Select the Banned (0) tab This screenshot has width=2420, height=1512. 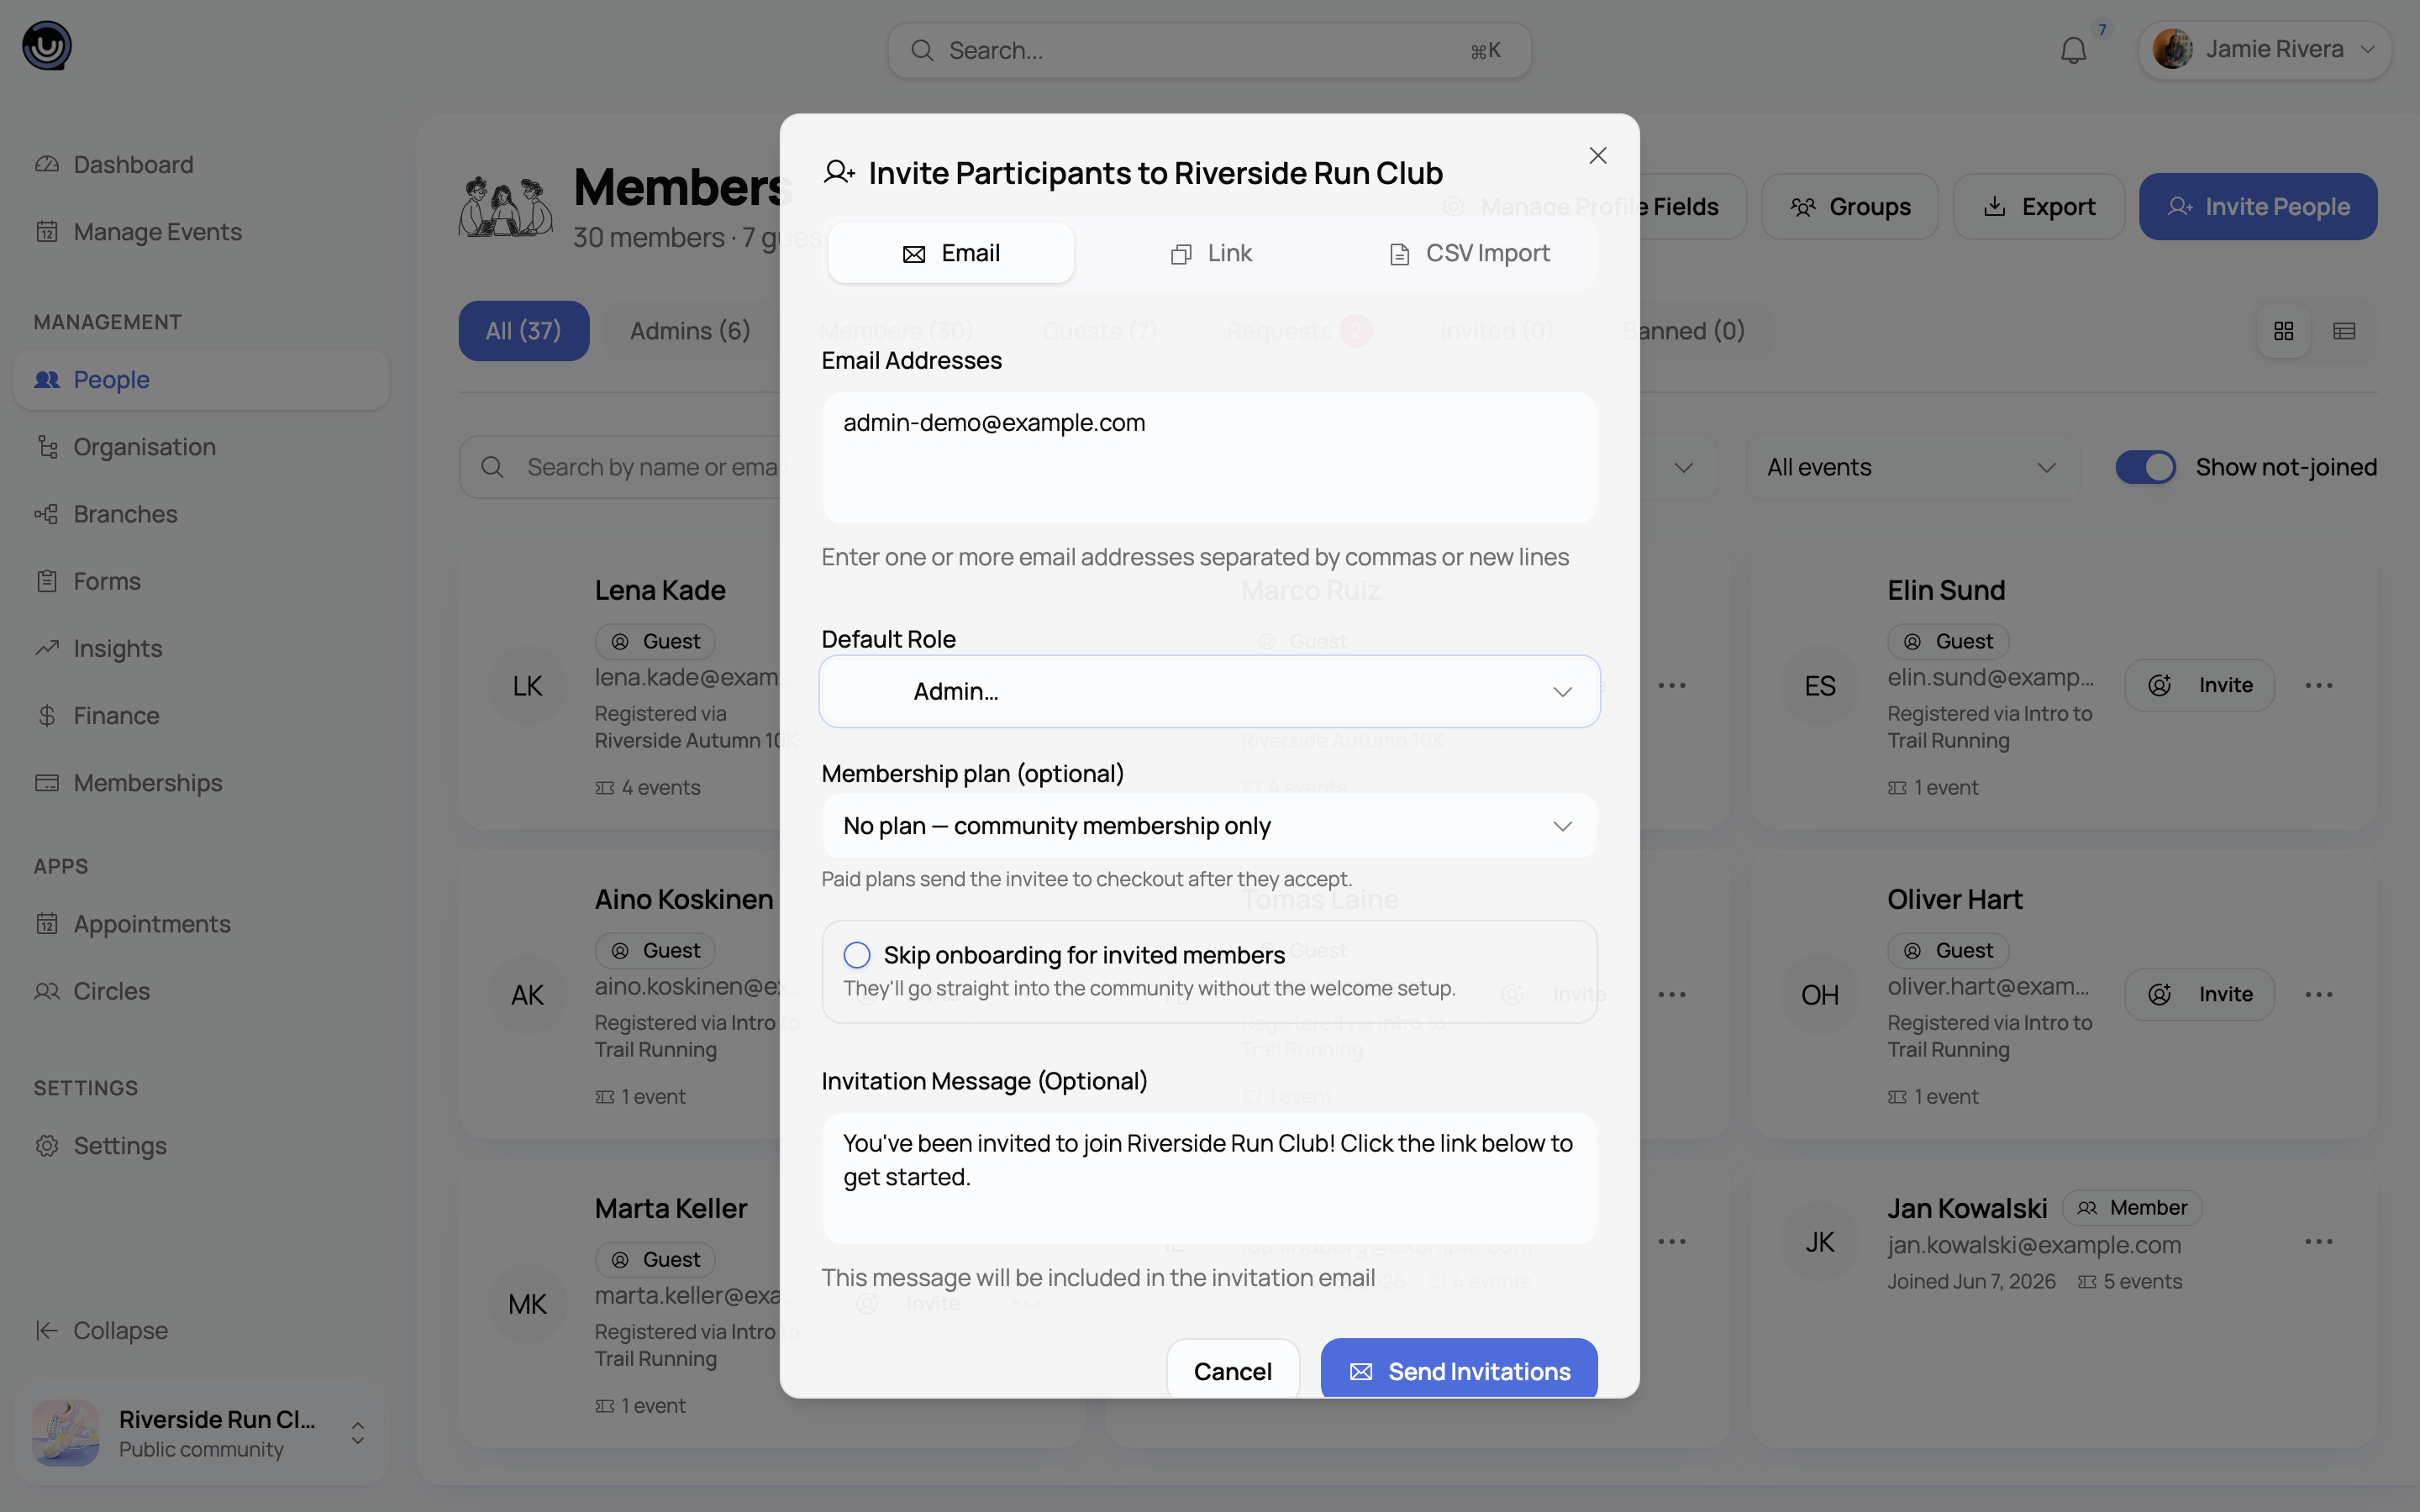coord(1683,331)
